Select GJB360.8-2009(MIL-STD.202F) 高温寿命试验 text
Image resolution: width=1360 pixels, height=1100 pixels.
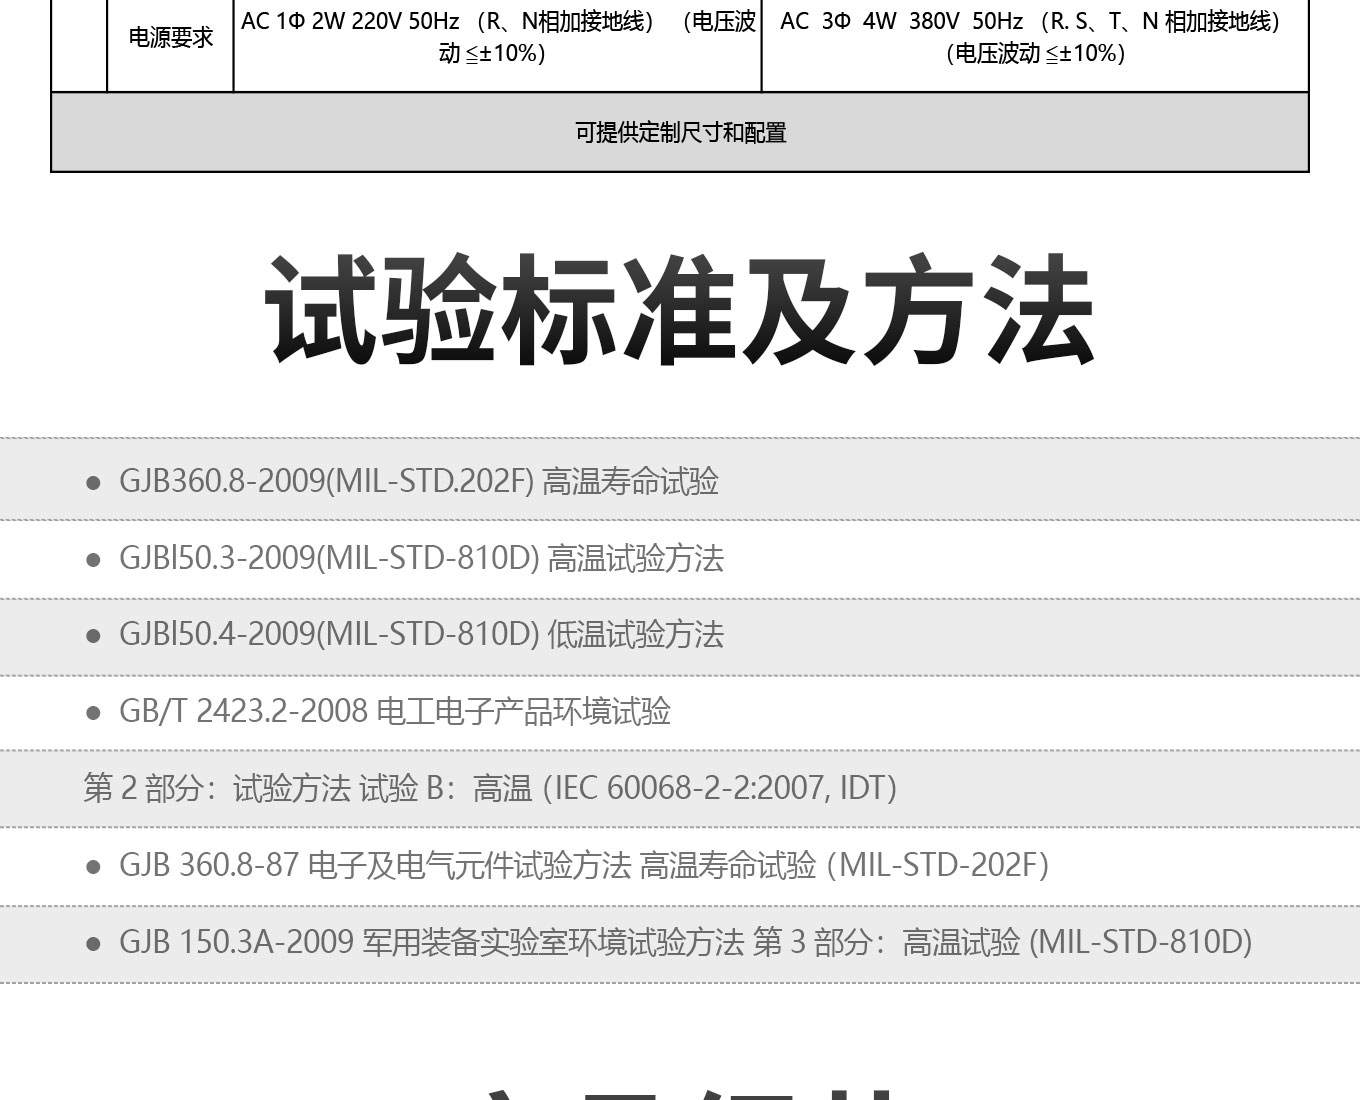(x=419, y=482)
